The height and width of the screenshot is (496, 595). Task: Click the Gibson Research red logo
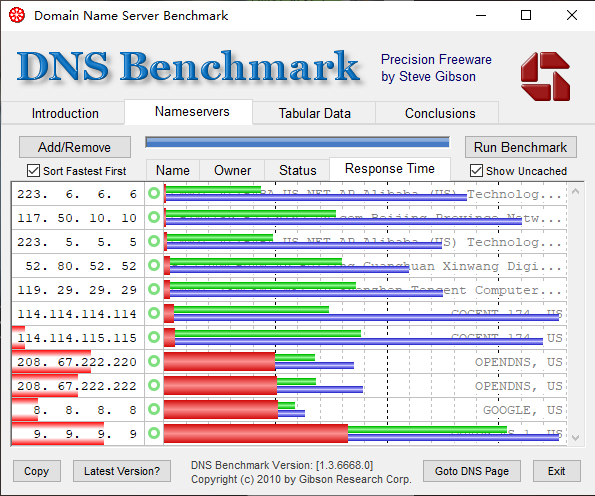pyautogui.click(x=545, y=76)
